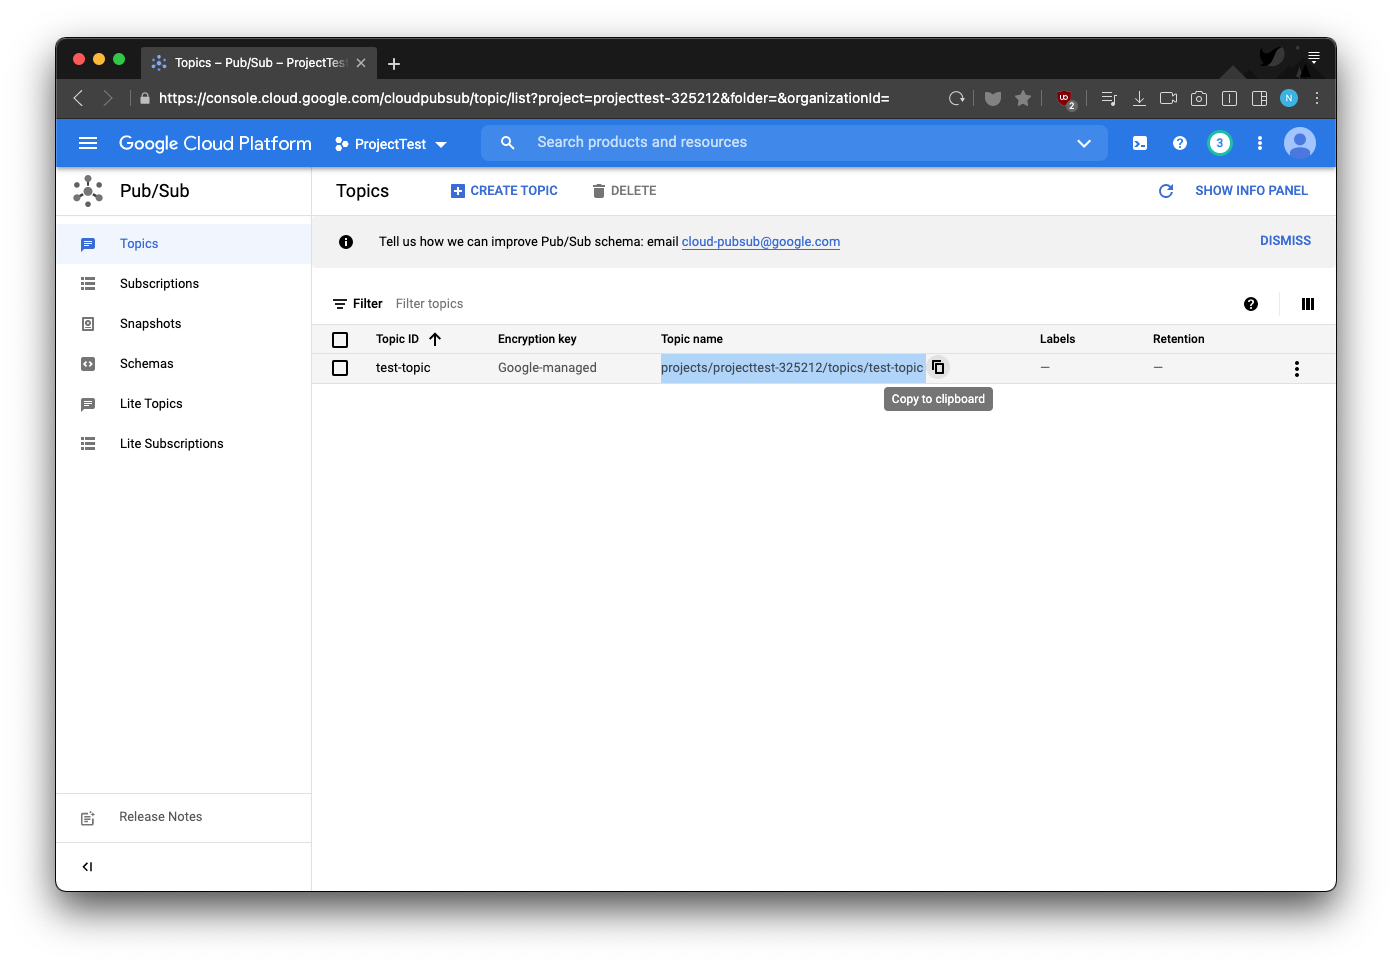Toggle the select-all topics checkbox
This screenshot has height=965, width=1392.
click(340, 340)
